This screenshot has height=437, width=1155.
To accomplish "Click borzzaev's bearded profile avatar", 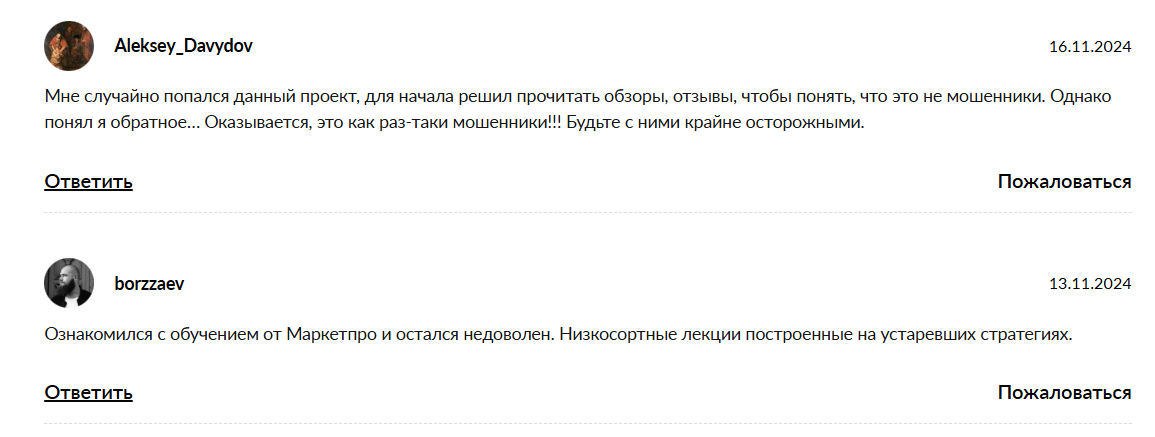I will coord(69,283).
